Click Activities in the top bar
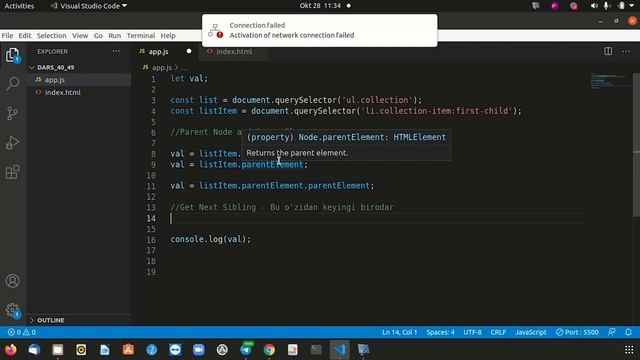Screen dimensions: 640x360 click(19, 6)
